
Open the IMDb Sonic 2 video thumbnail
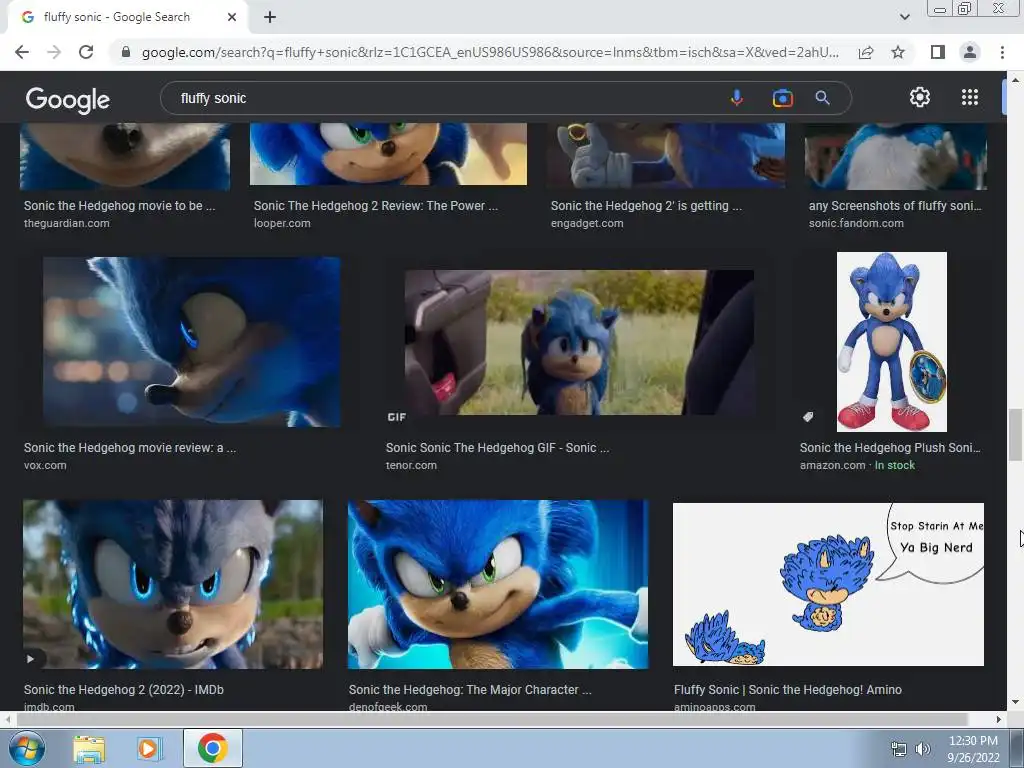172,584
